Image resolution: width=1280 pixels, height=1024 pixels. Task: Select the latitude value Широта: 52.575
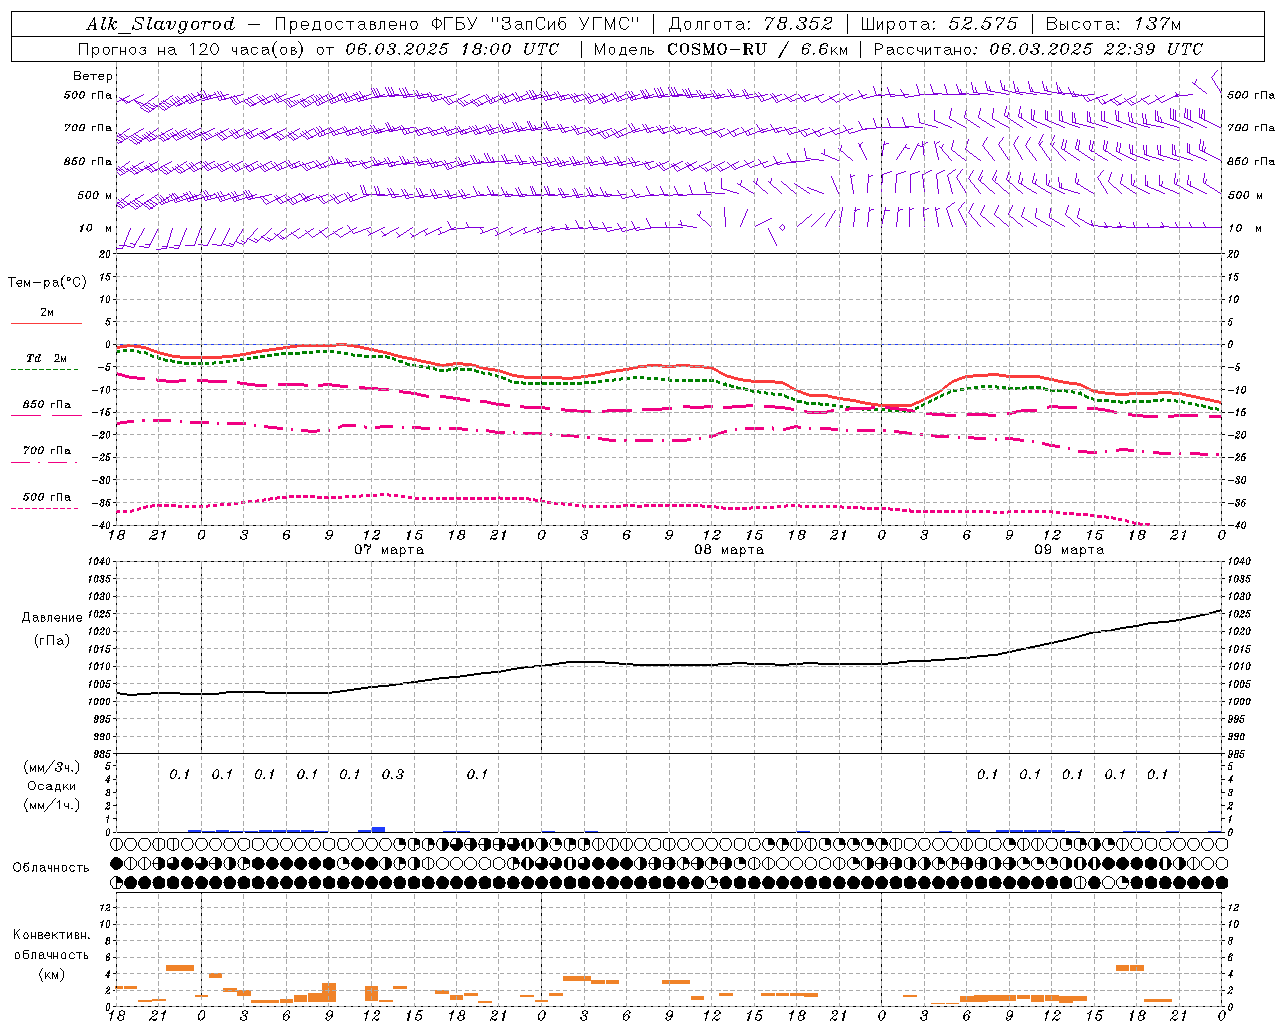(x=939, y=24)
